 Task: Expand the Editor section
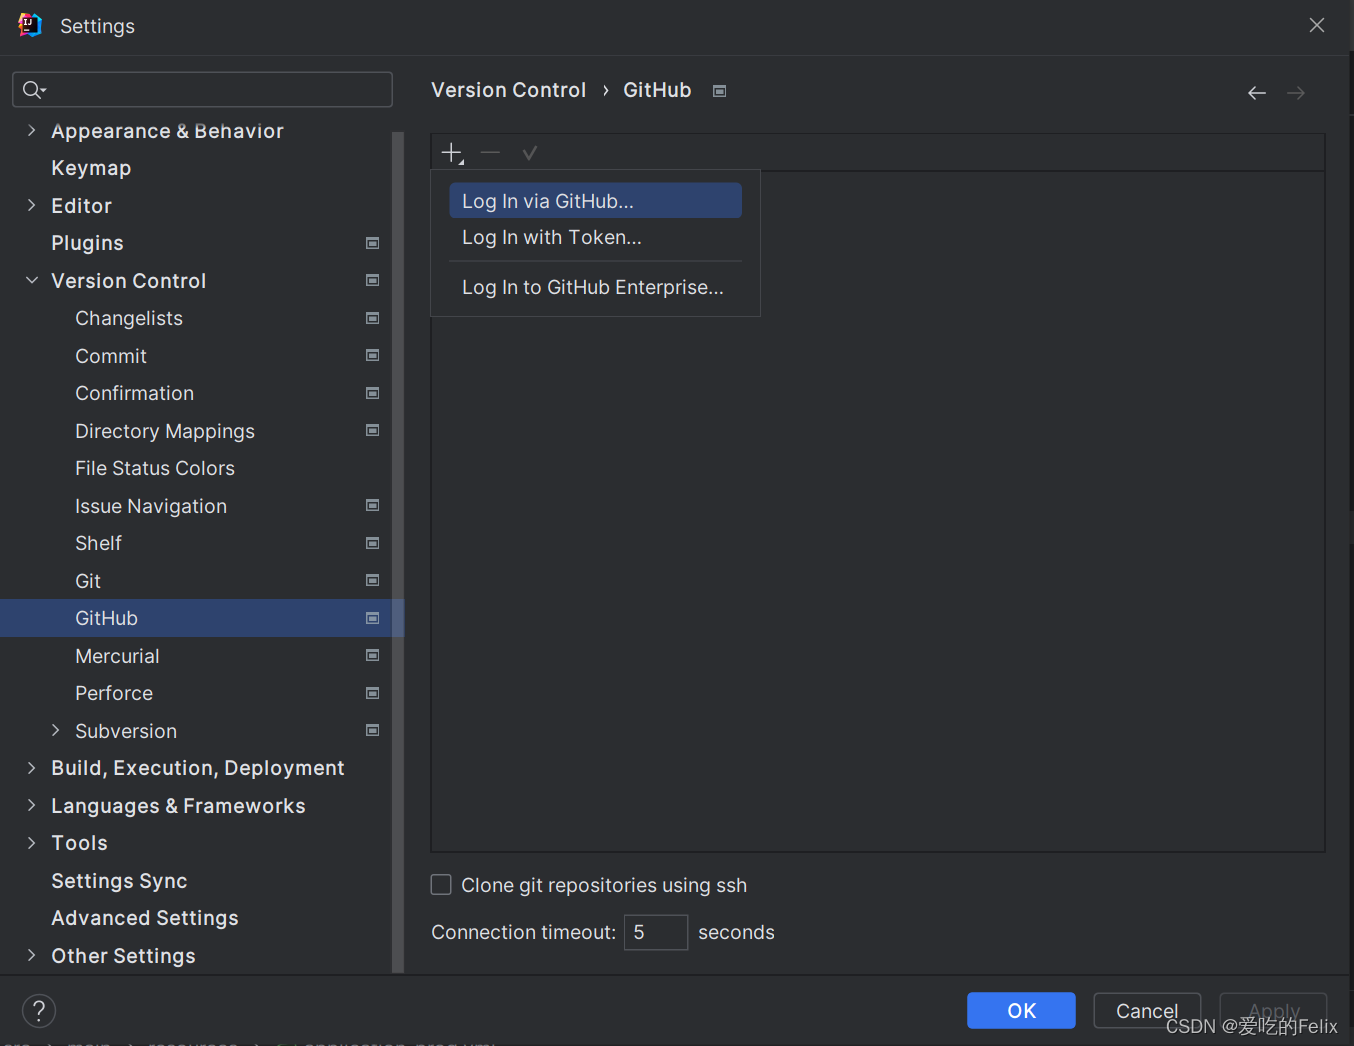point(31,206)
